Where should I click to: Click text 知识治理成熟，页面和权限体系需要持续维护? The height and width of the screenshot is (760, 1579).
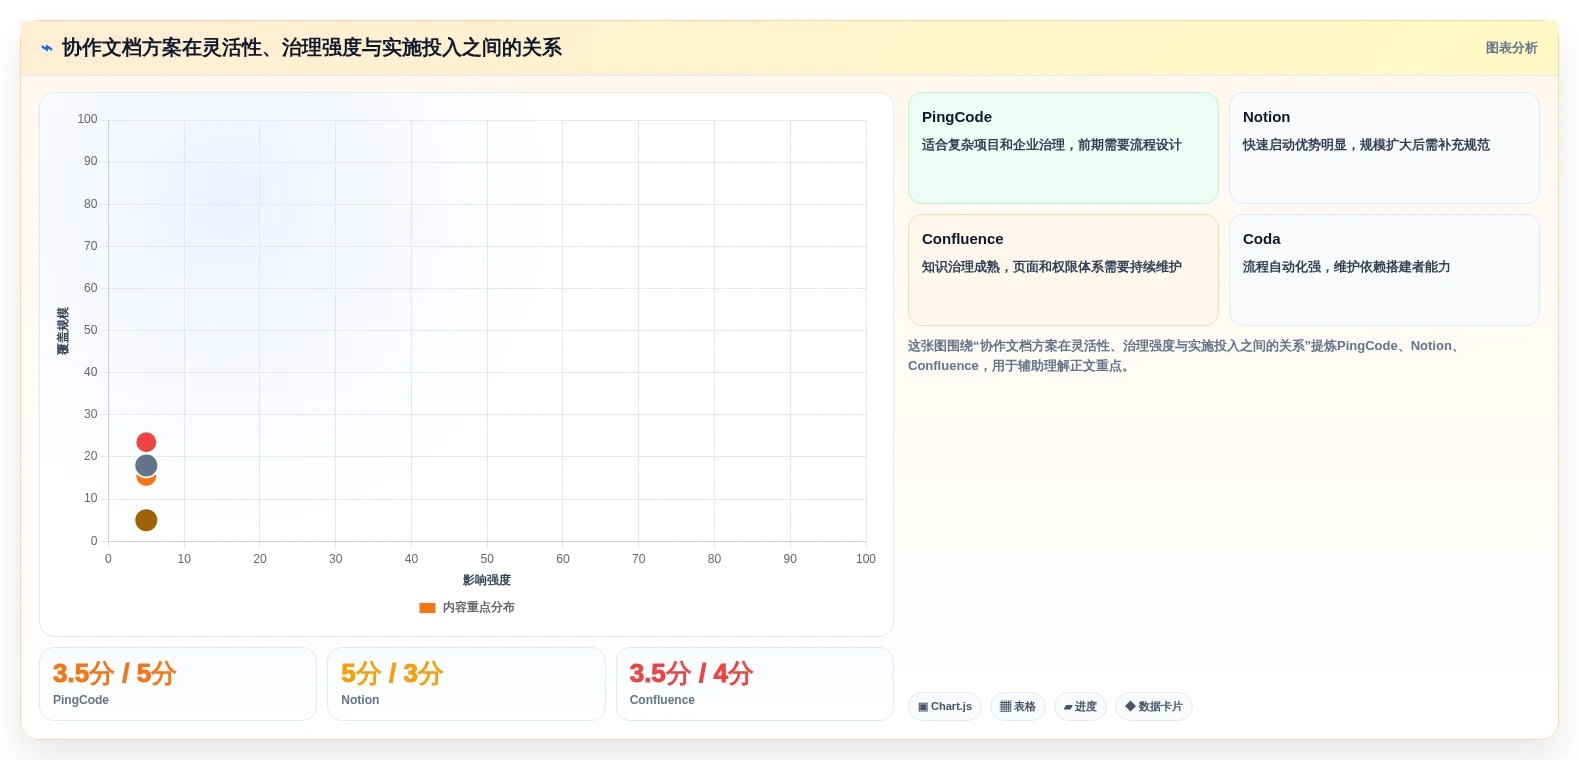point(1052,267)
